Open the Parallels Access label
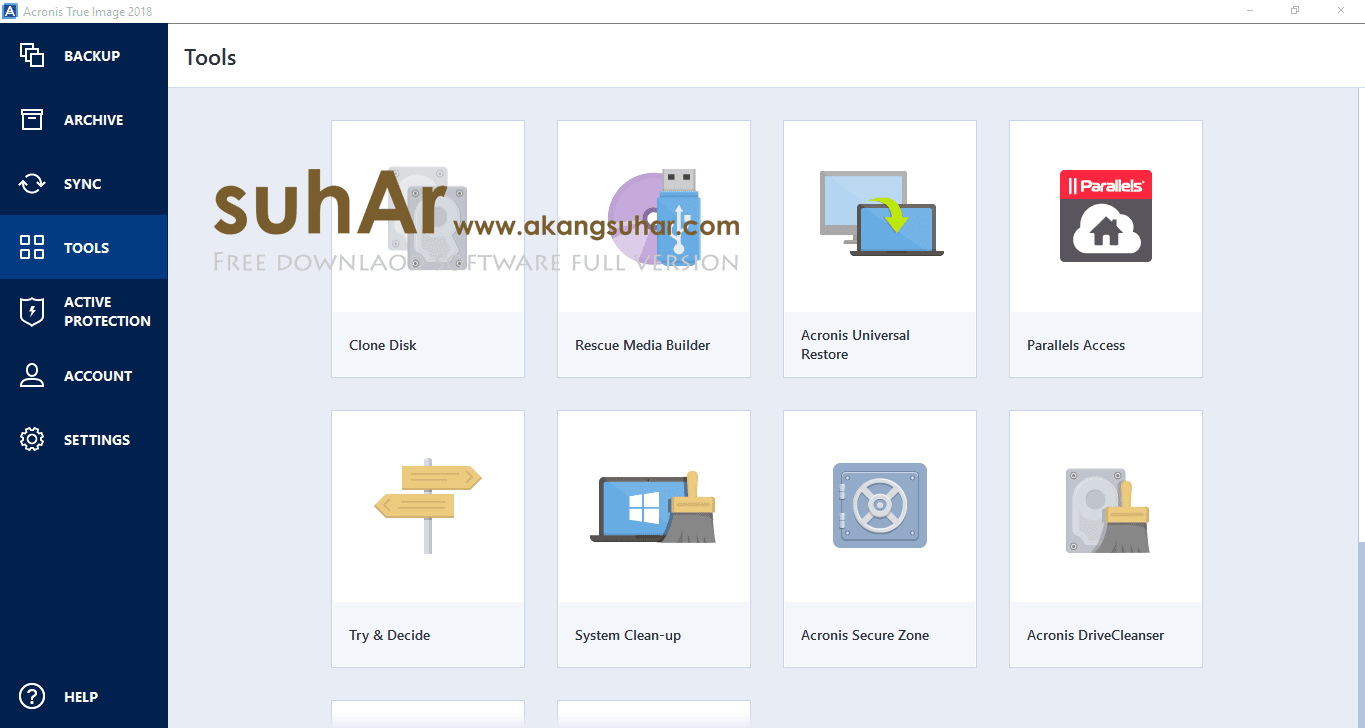The image size is (1365, 728). tap(1076, 345)
